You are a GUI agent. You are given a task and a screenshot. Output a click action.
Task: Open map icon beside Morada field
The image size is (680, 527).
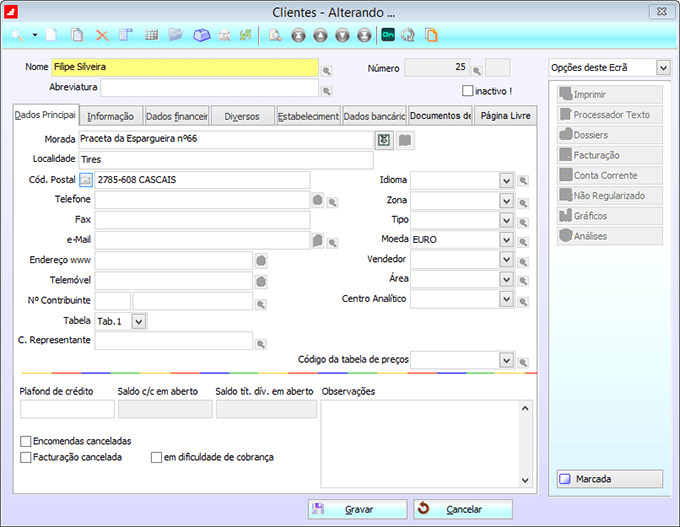click(x=384, y=140)
